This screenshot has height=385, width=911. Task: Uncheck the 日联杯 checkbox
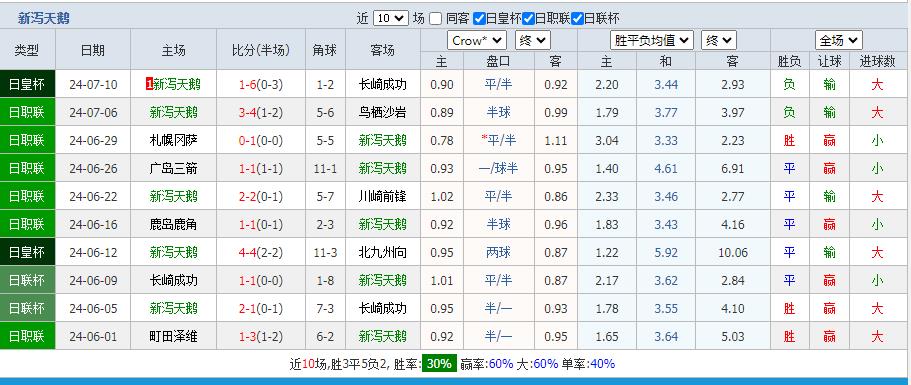coord(577,19)
